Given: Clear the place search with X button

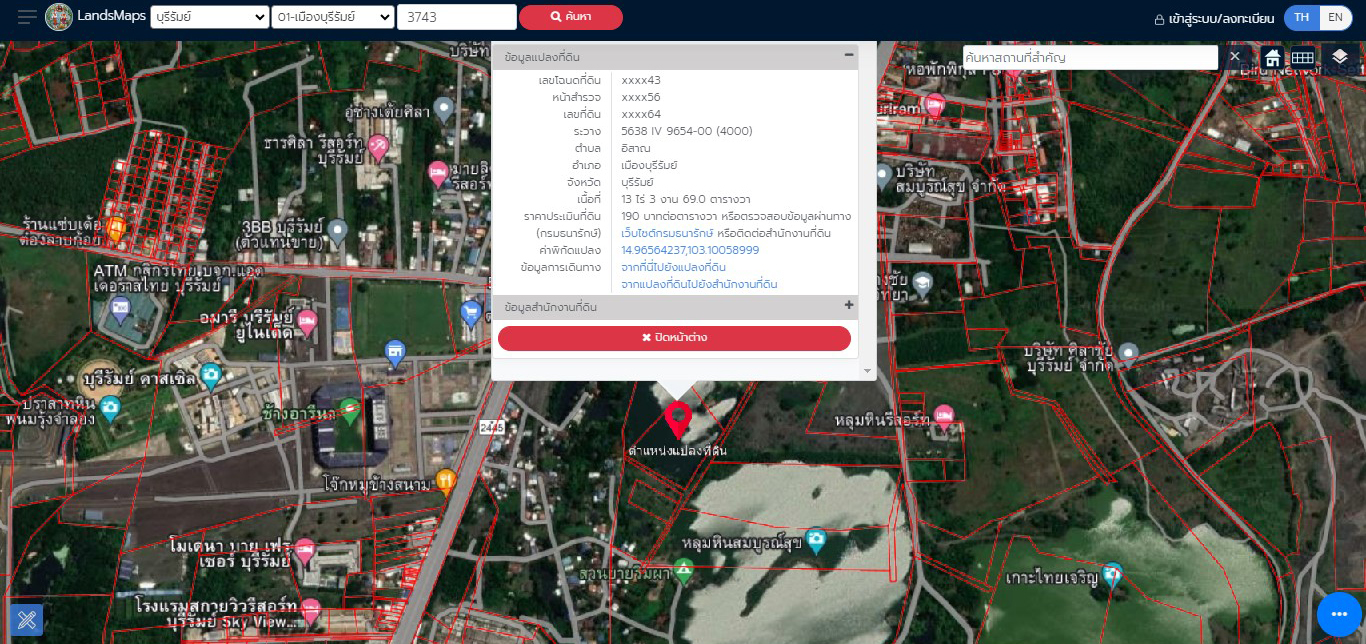Looking at the screenshot, I should pyautogui.click(x=1235, y=57).
